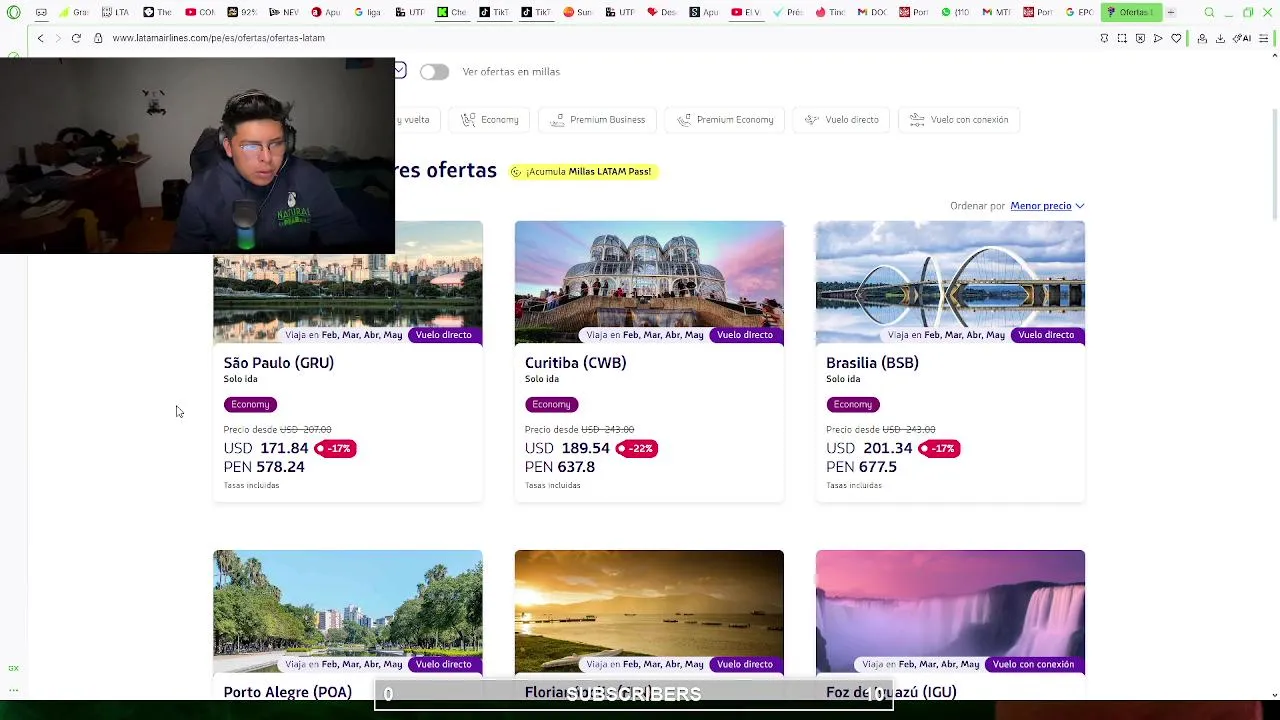This screenshot has width=1280, height=720.
Task: Filter offers by Premium Business
Action: point(597,120)
